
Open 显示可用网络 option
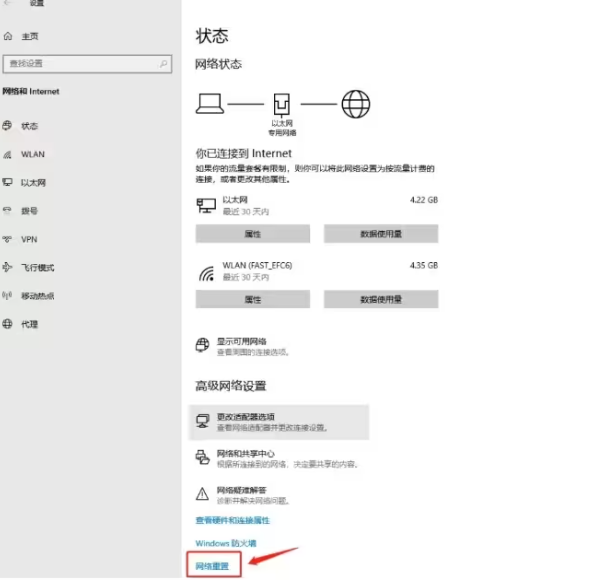tap(243, 346)
